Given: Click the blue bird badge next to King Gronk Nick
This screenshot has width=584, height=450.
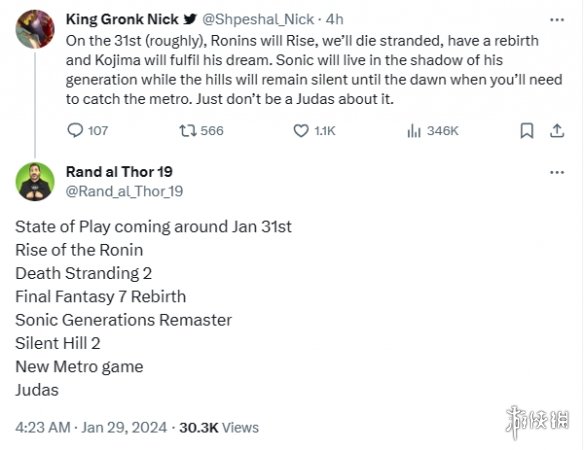Looking at the screenshot, I should [190, 19].
